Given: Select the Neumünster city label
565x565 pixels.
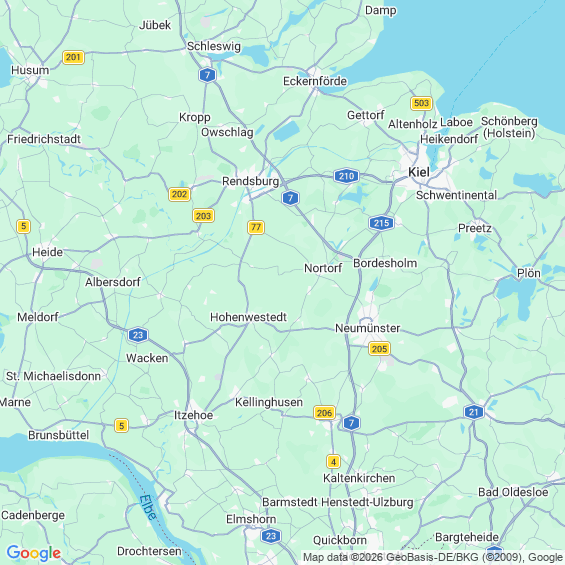Looking at the screenshot, I should [368, 328].
